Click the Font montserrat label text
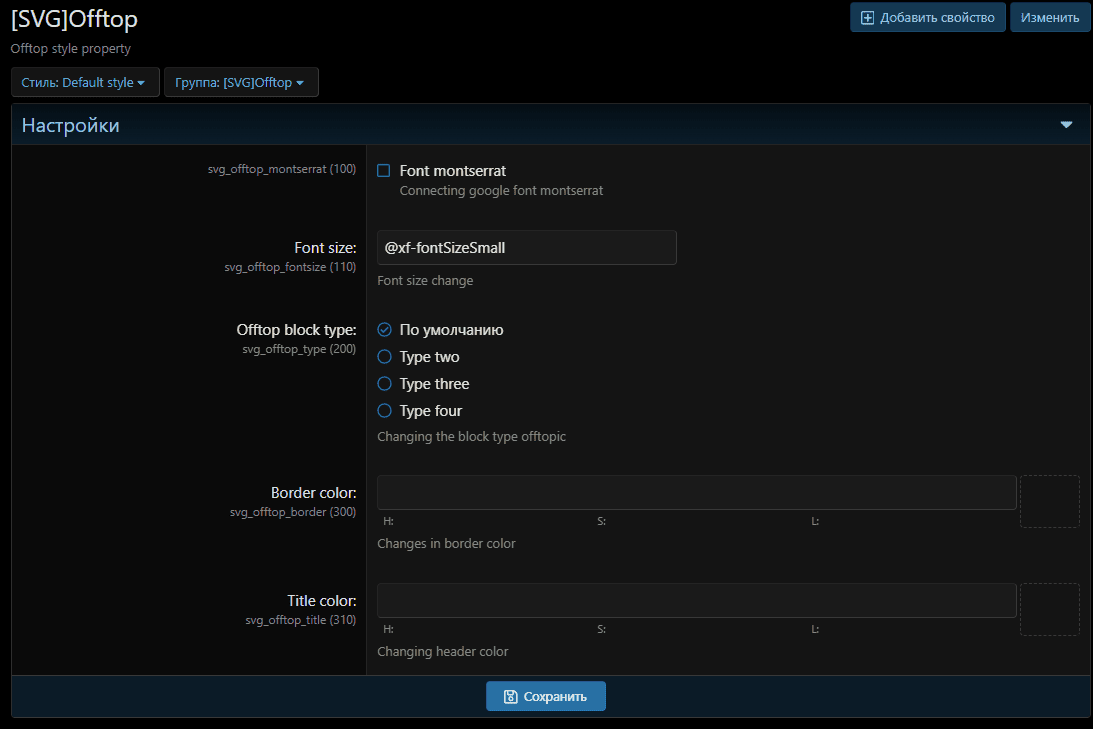1093x729 pixels. 452,171
